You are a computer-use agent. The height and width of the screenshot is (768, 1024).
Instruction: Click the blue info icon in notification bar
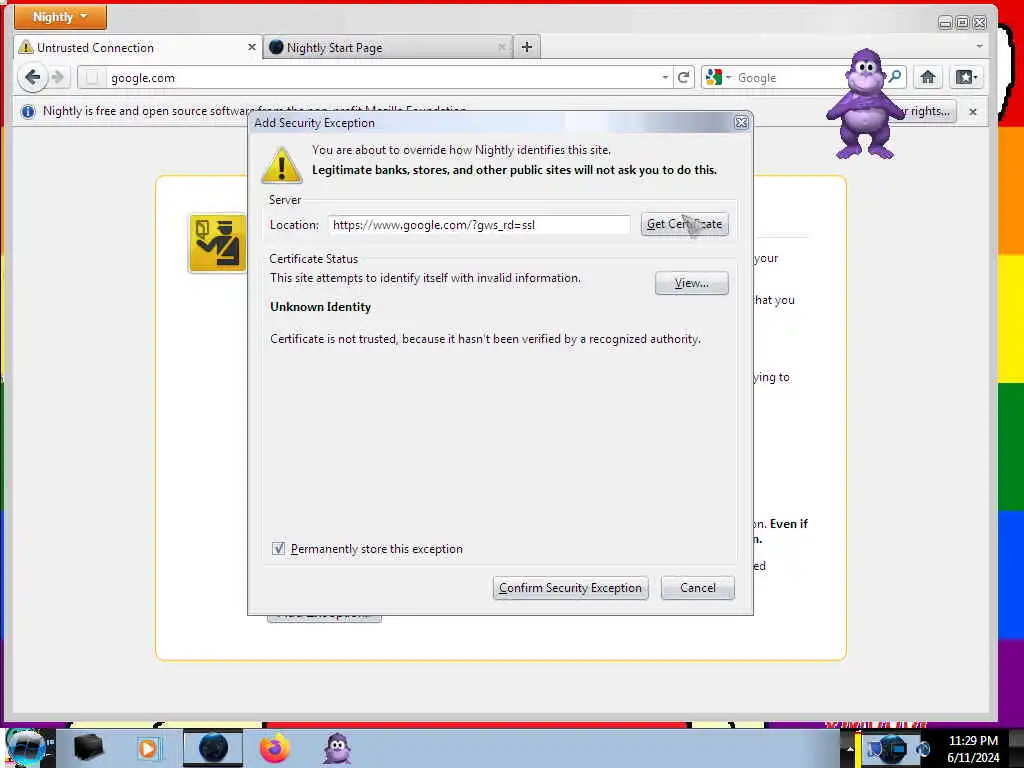point(27,112)
